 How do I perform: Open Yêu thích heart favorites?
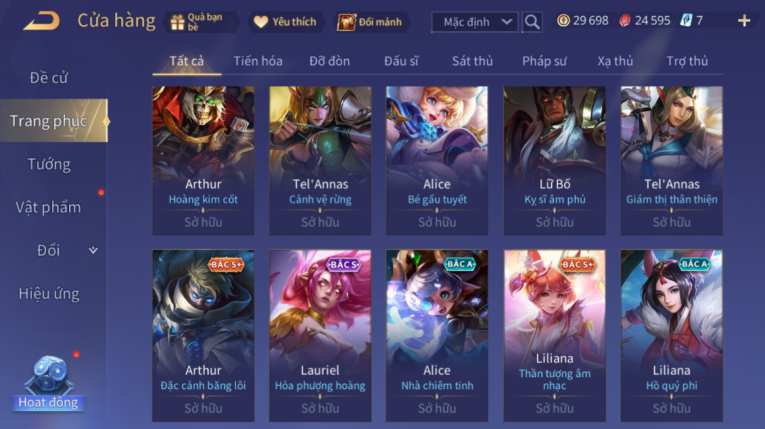261,22
